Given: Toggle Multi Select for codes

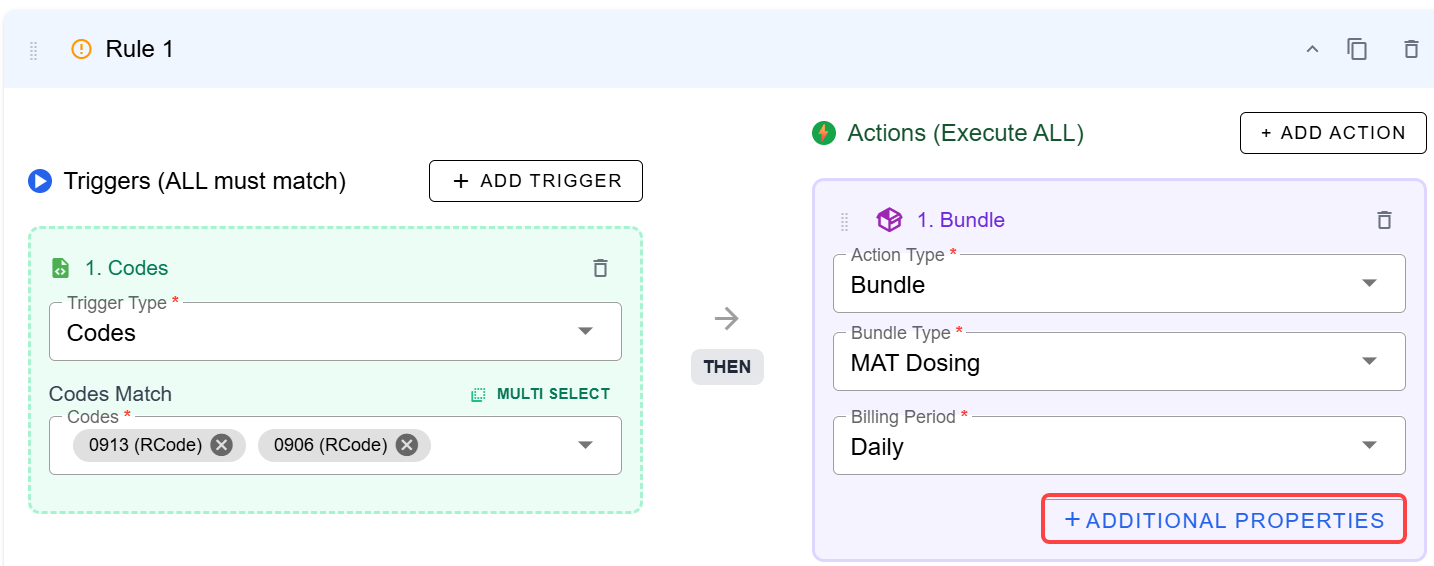Looking at the screenshot, I should [541, 394].
